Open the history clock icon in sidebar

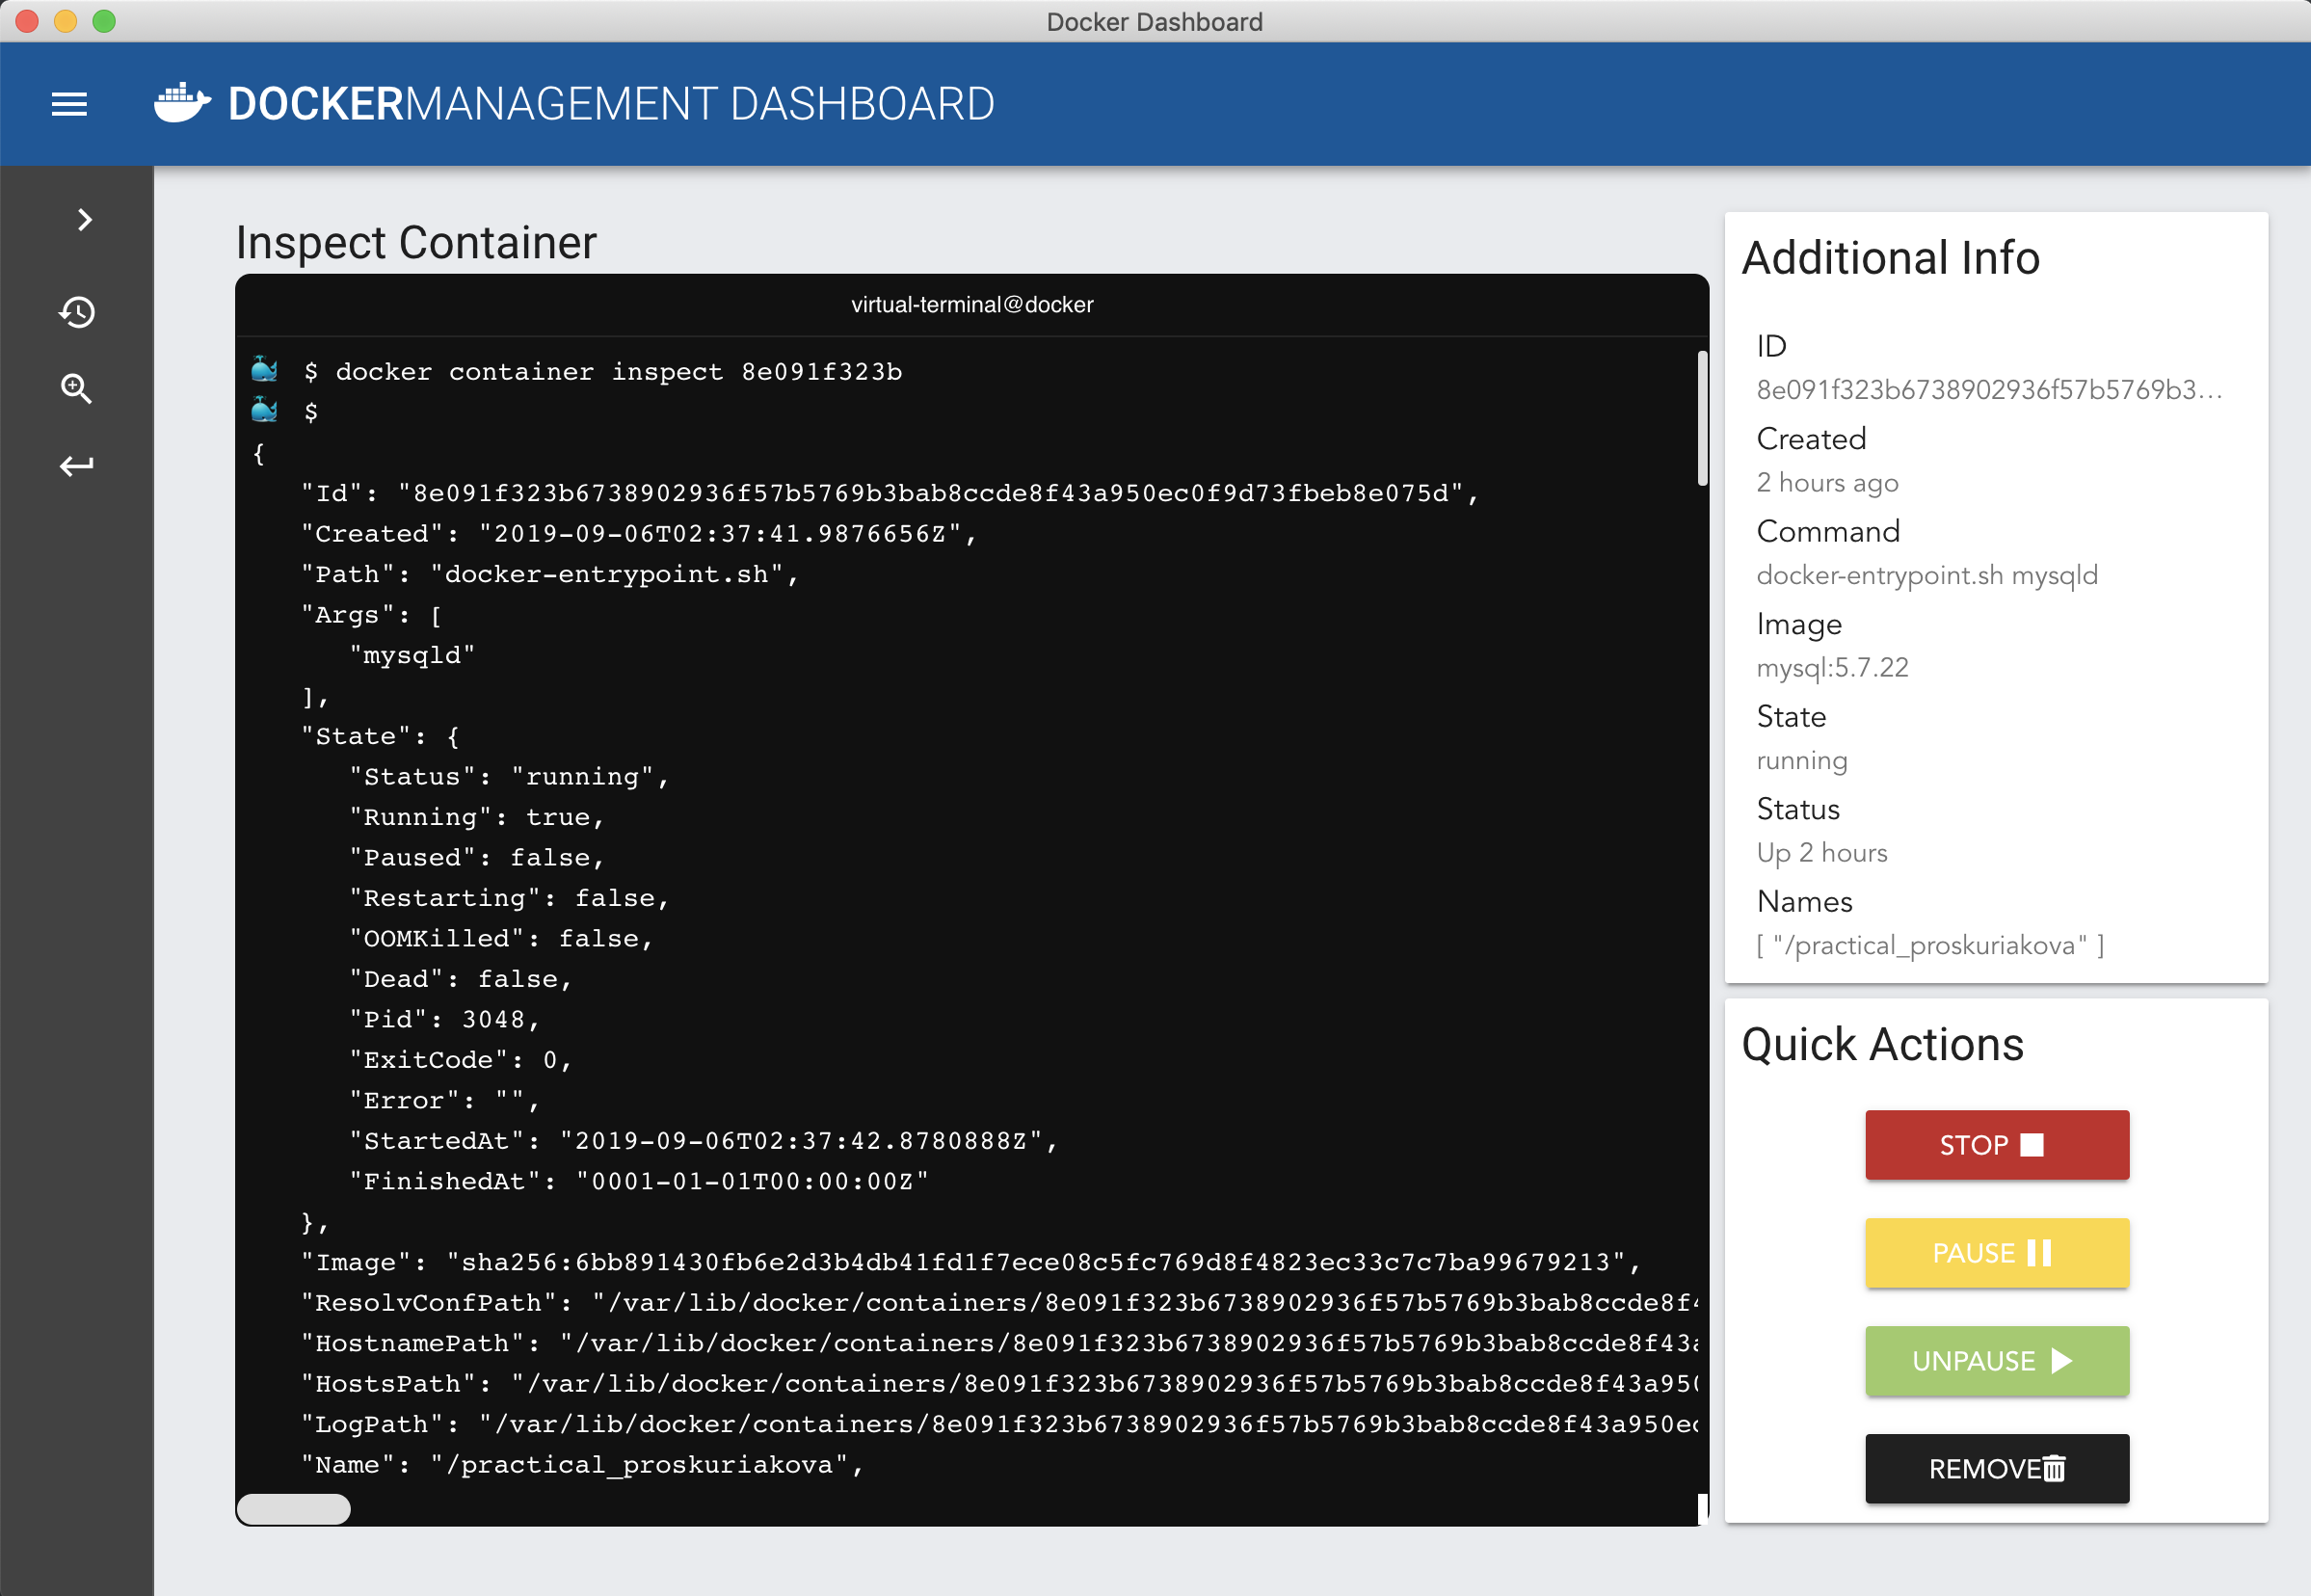point(77,312)
